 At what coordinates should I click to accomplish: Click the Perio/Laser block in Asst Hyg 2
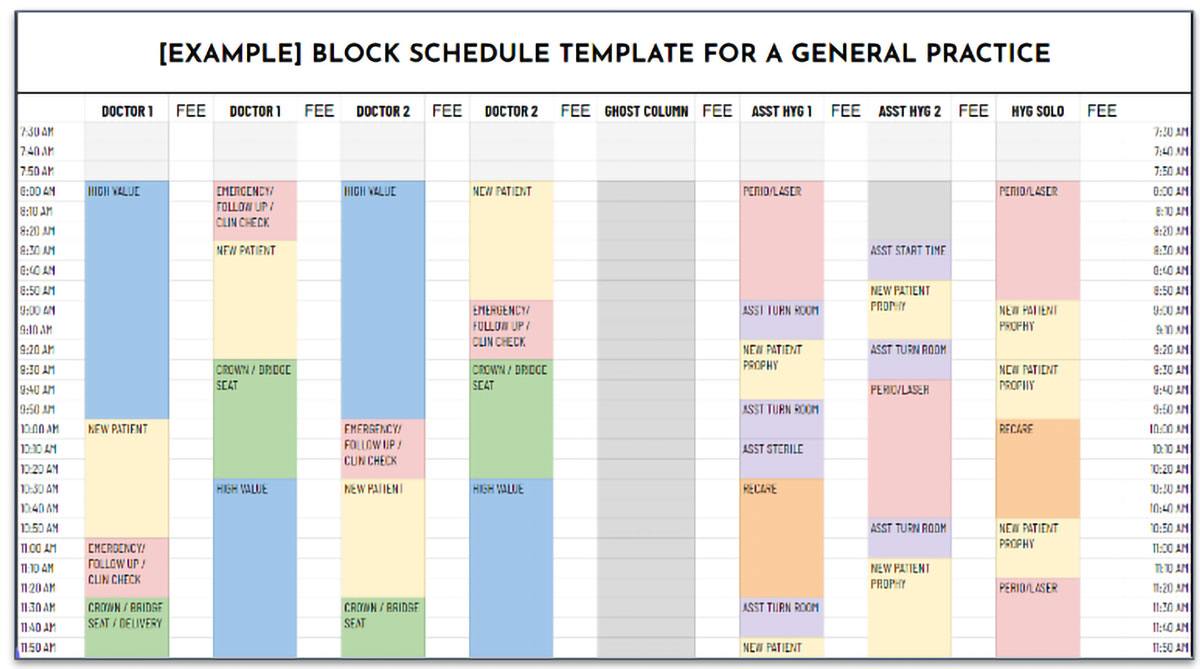coord(909,449)
